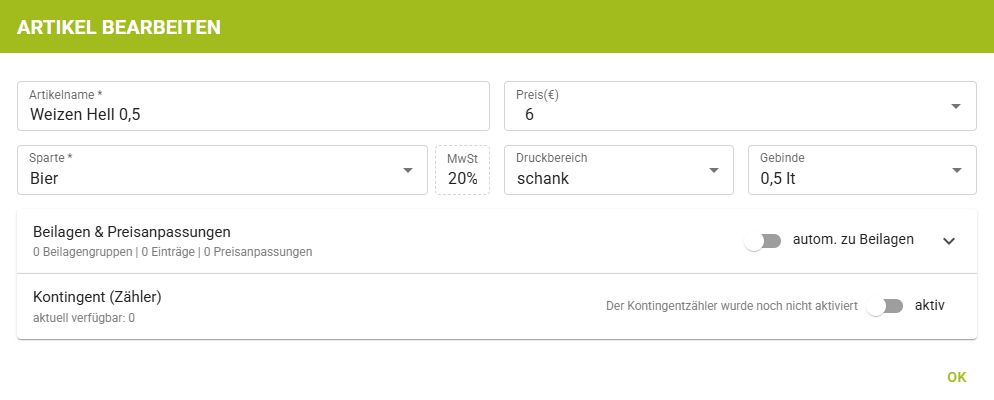Click the MwSt 20% box
This screenshot has height=400, width=994.
pos(462,171)
